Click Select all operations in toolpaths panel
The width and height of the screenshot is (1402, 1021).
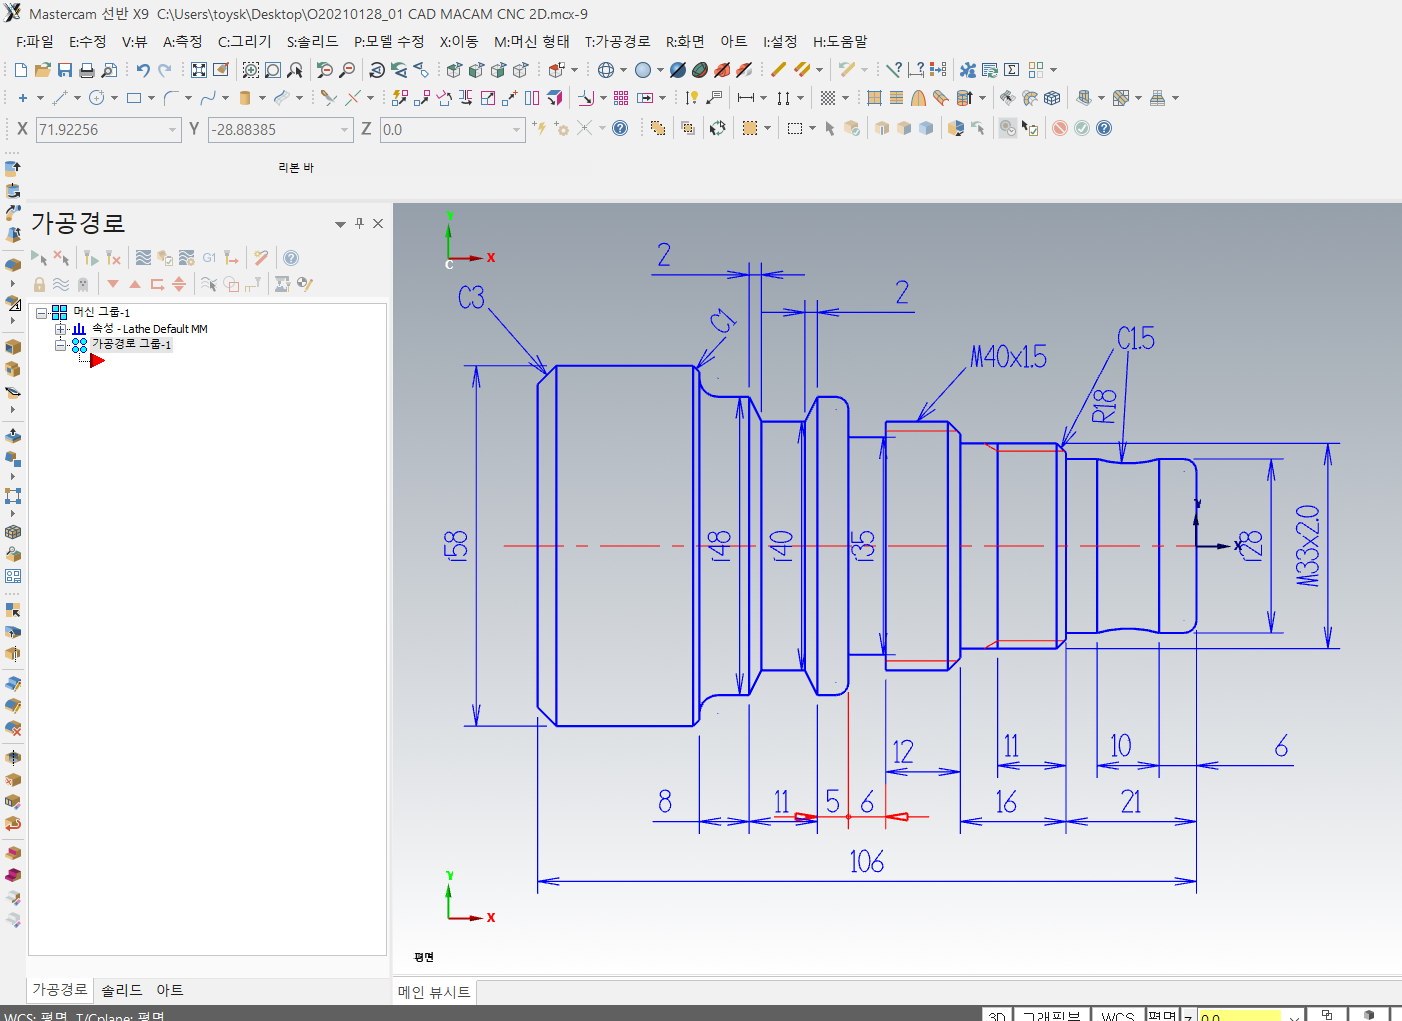tap(39, 258)
